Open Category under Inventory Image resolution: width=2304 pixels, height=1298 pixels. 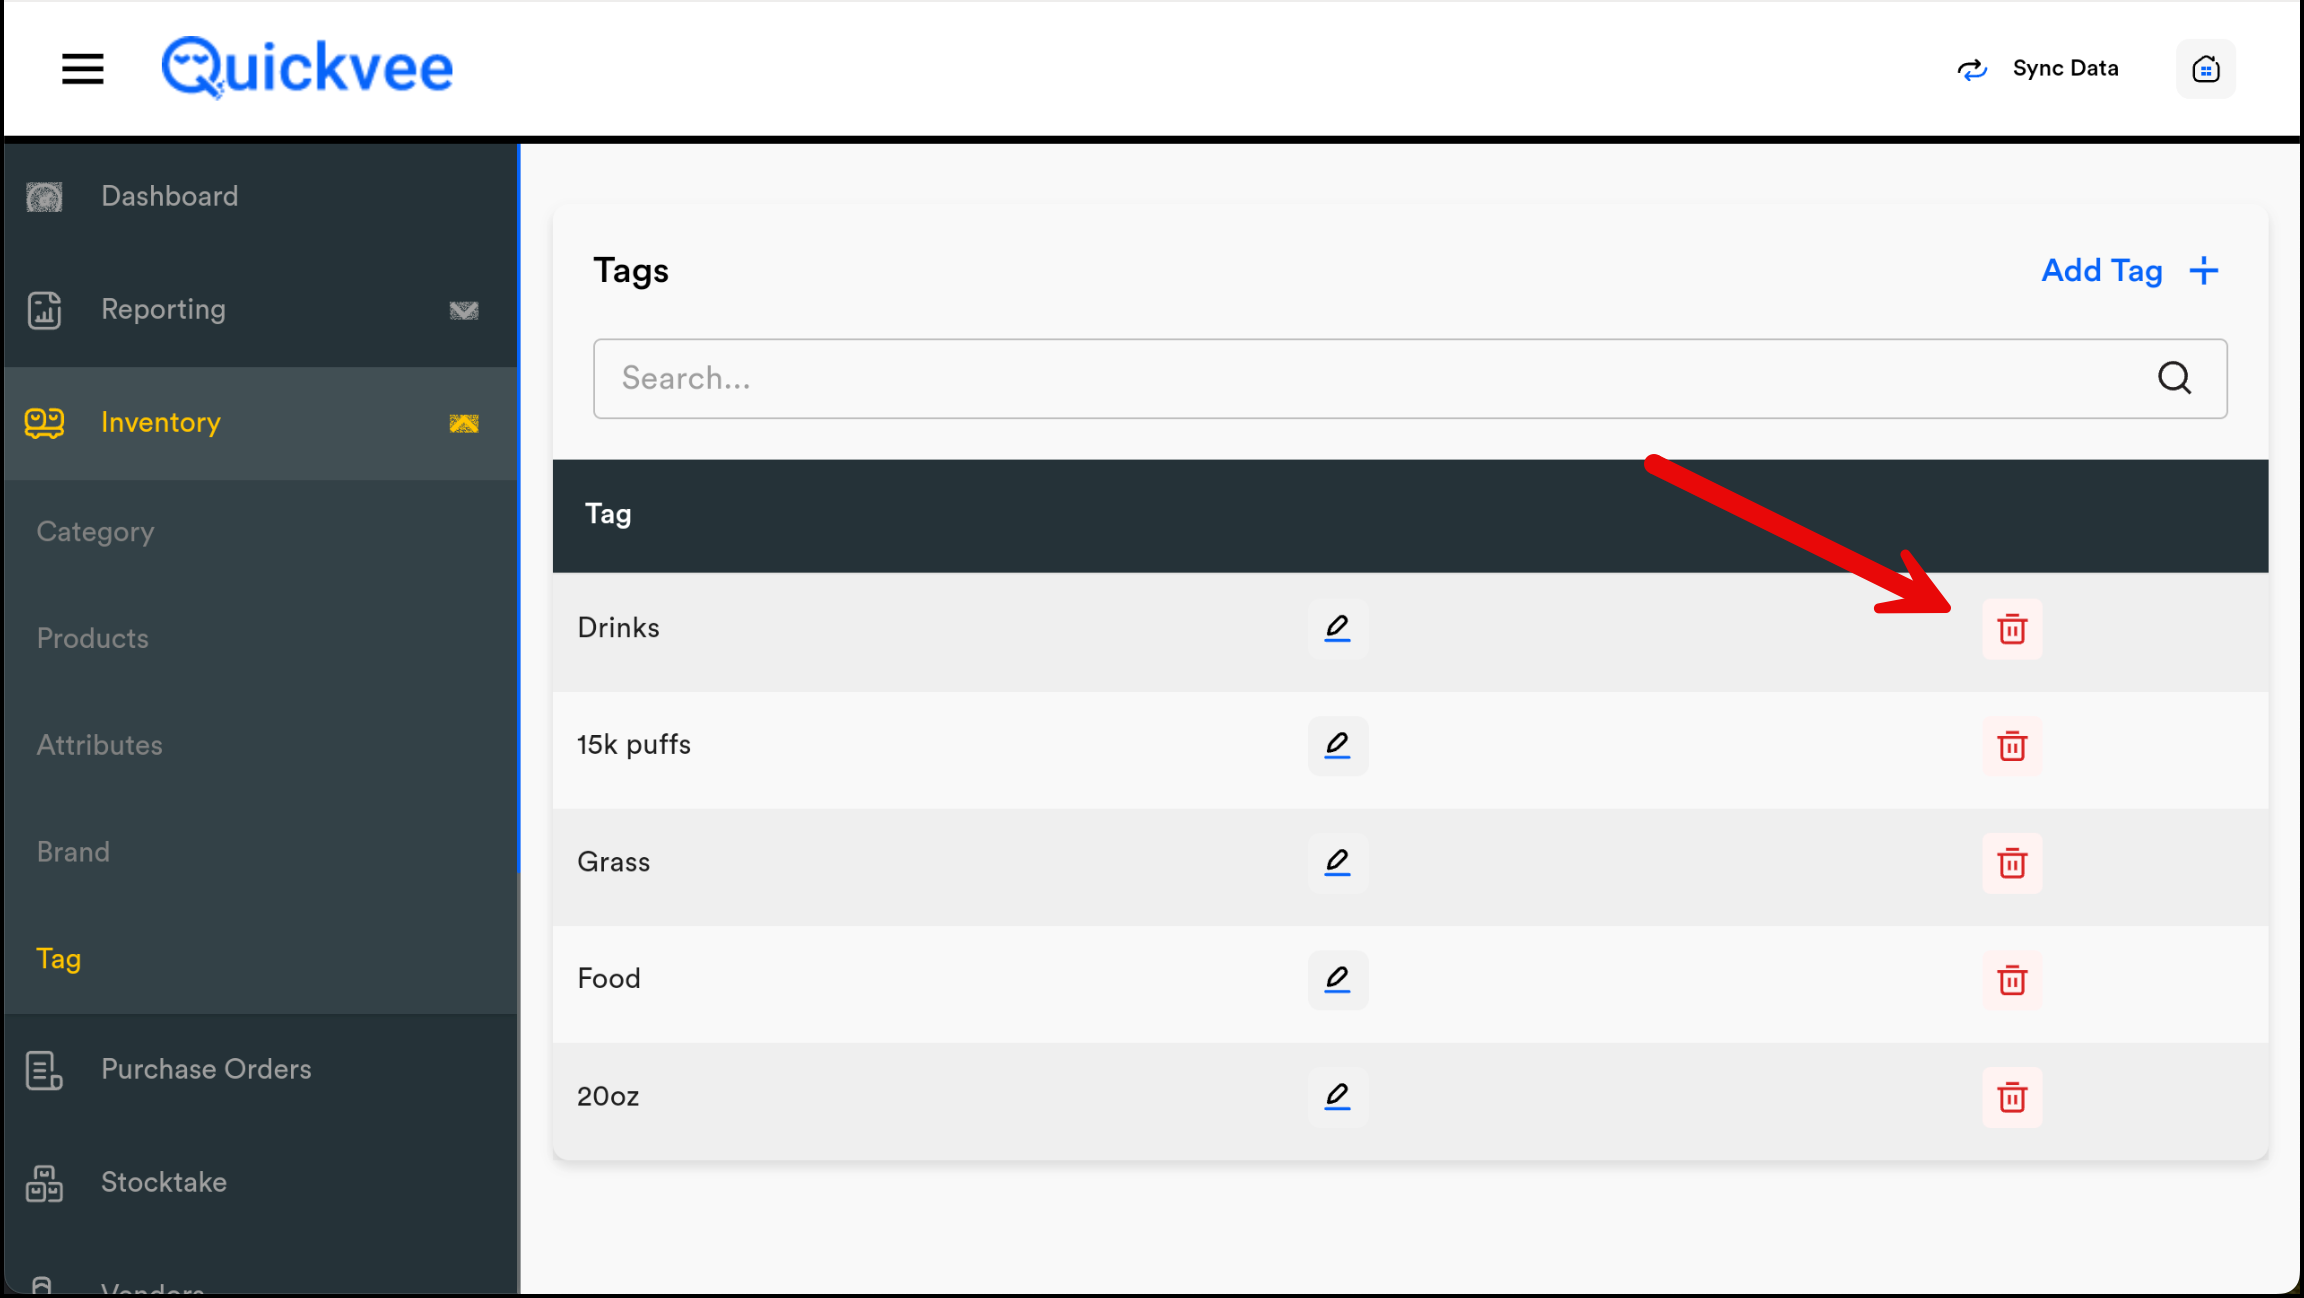(96, 532)
